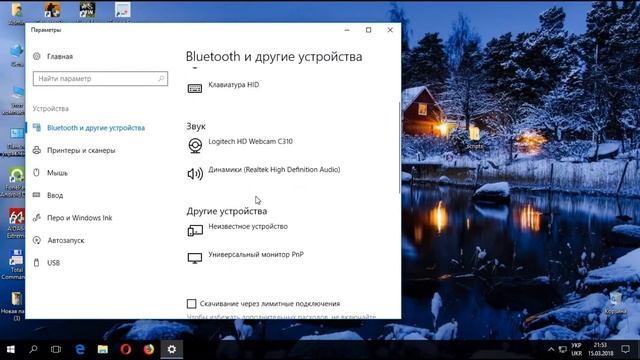640x360 pixels.
Task: Click the settings window vertical scrollbar
Action: tap(399, 147)
